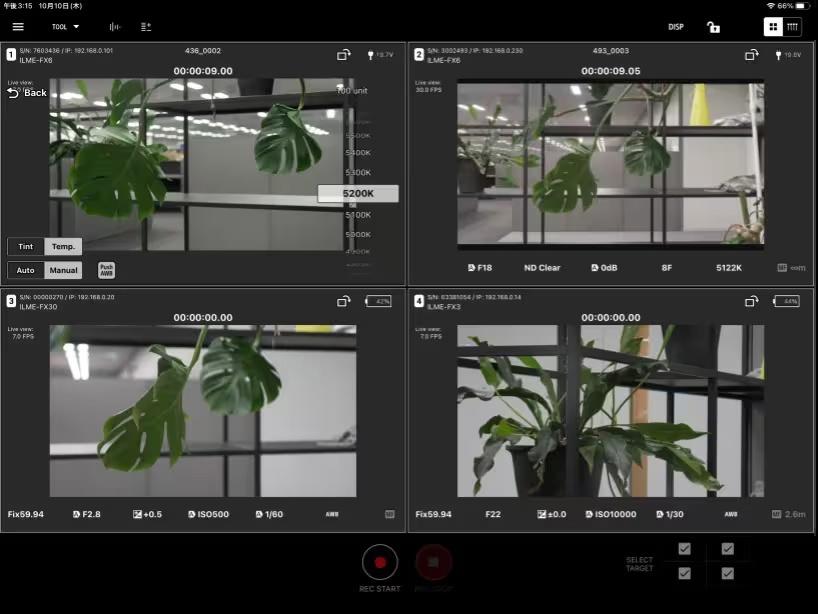Click the selected 5200K value on temperature slider
This screenshot has width=818, height=614.
[358, 194]
